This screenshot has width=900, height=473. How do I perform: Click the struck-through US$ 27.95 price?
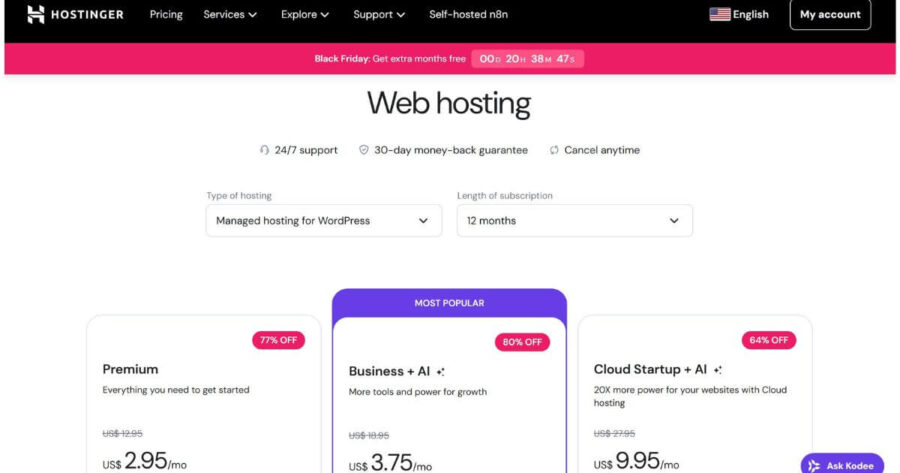(614, 433)
